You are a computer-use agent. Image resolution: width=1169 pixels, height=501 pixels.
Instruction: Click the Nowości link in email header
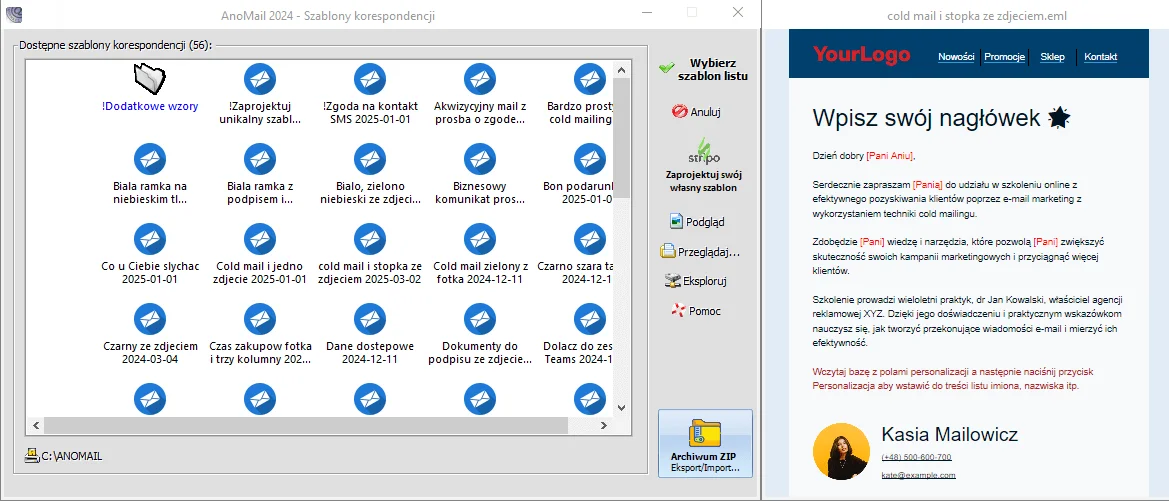956,57
